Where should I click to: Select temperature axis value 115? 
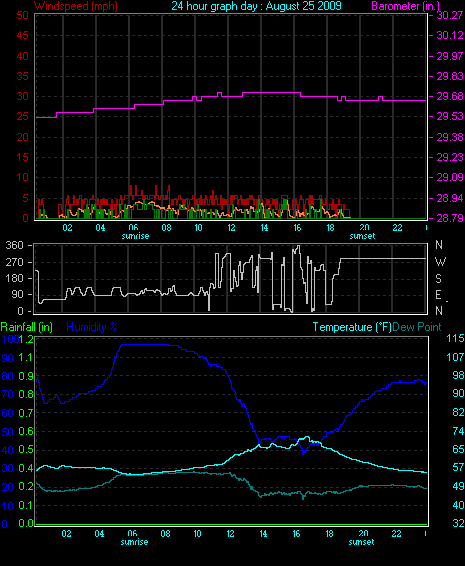(x=456, y=339)
